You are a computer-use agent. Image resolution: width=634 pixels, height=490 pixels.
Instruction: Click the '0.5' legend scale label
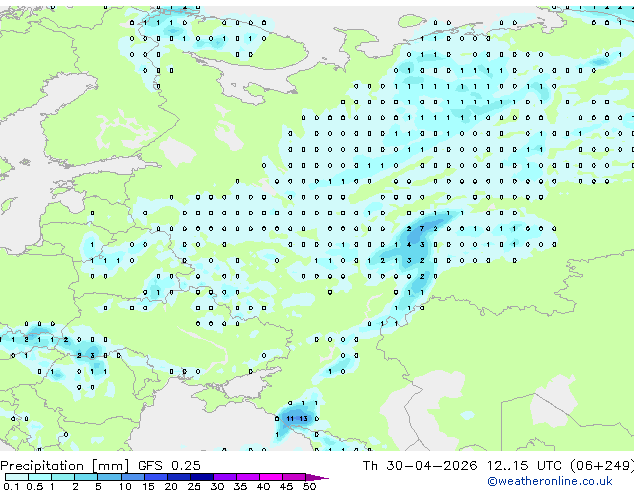point(35,486)
